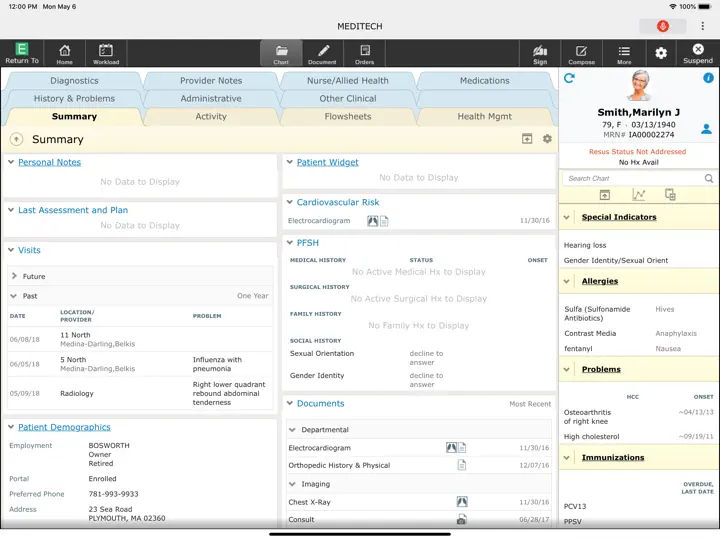Click 'Resus Status Not Addressed' warning

coord(637,152)
